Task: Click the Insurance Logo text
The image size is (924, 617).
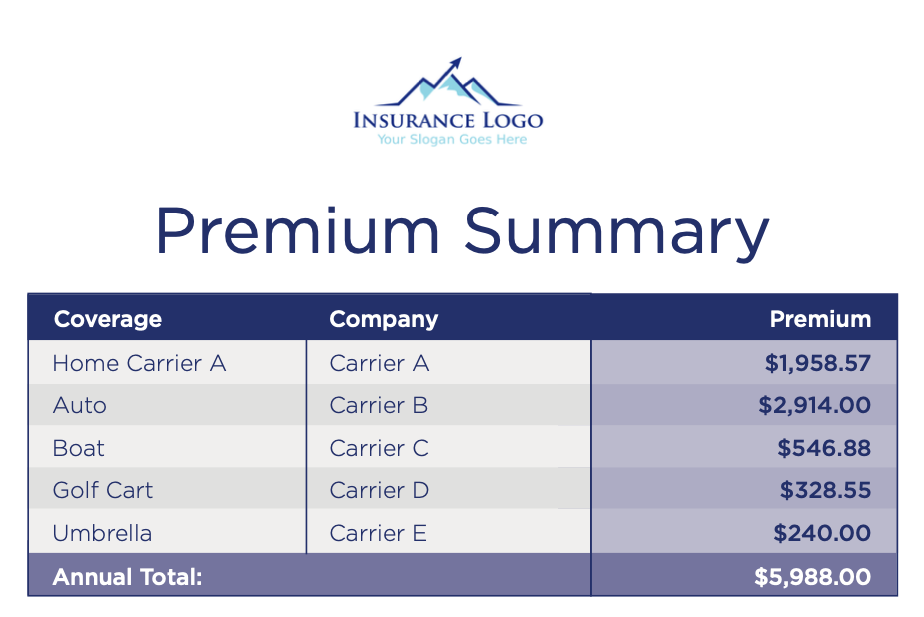Action: point(448,121)
